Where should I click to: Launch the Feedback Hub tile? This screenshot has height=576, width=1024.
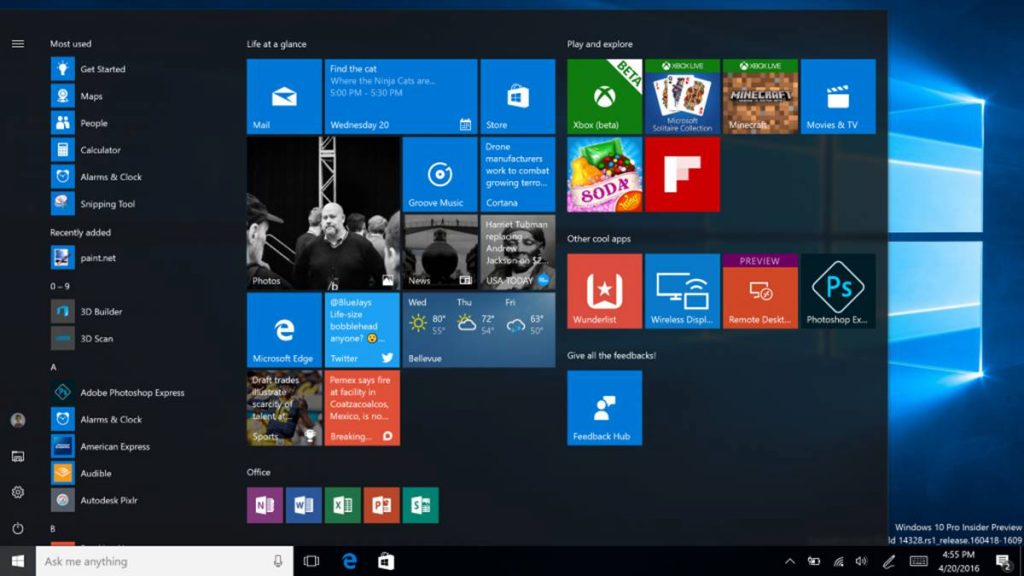point(603,407)
